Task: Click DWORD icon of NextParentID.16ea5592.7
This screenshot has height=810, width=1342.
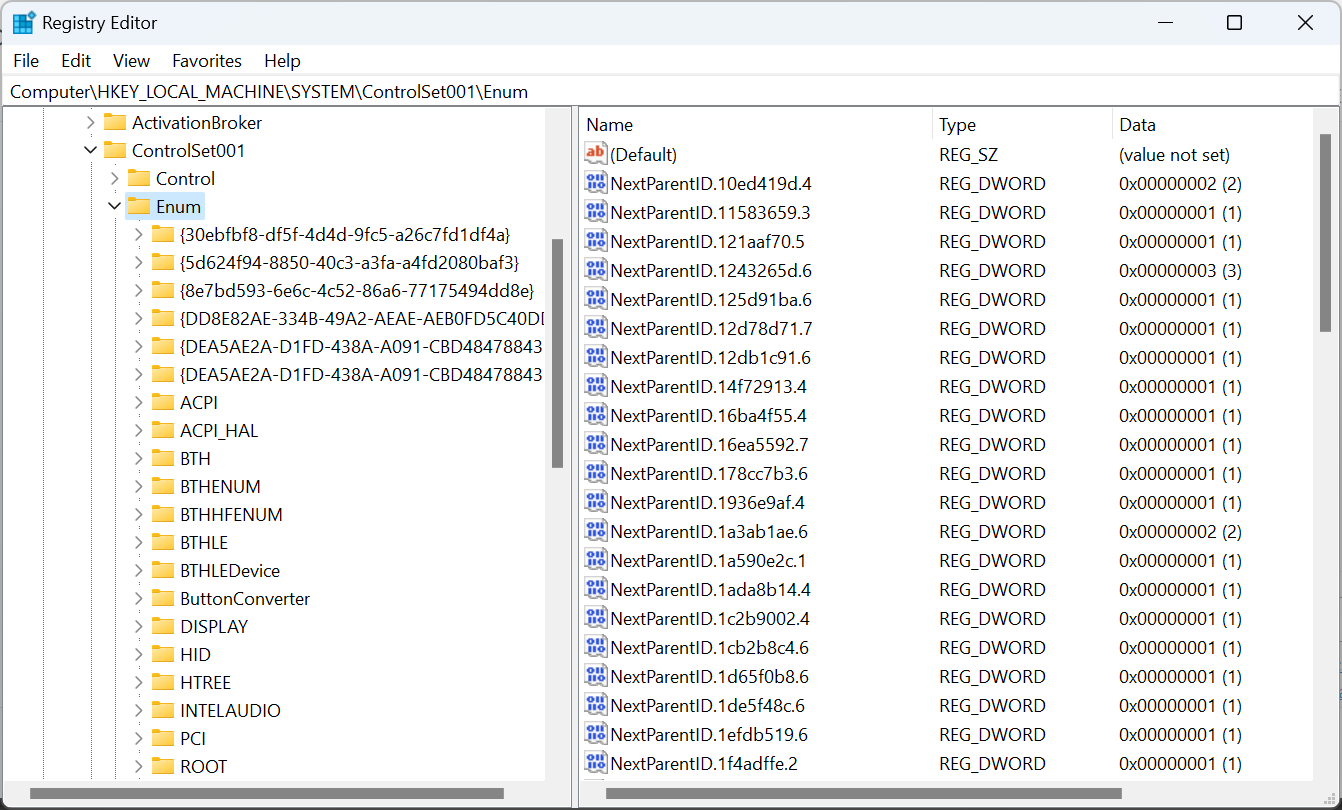Action: tap(596, 444)
